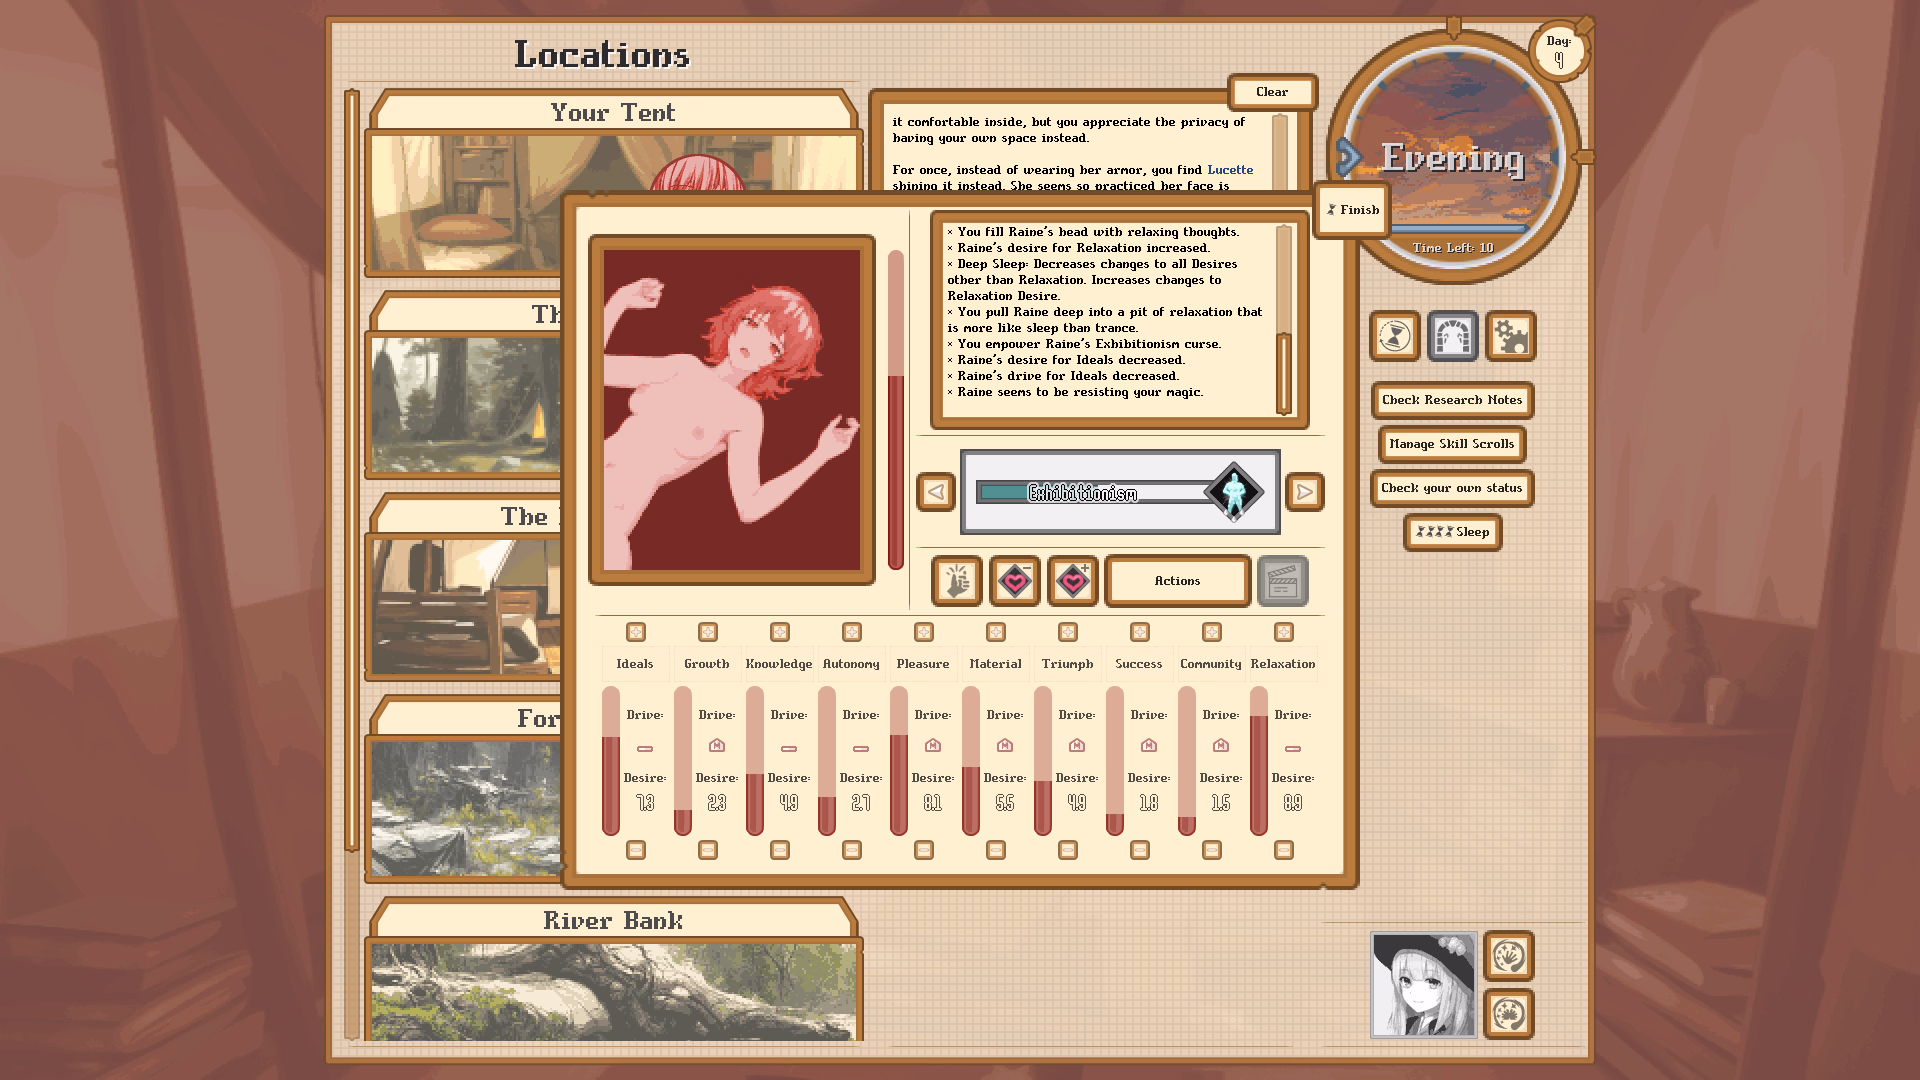Toggle the home pin under the Growth drive

[716, 745]
